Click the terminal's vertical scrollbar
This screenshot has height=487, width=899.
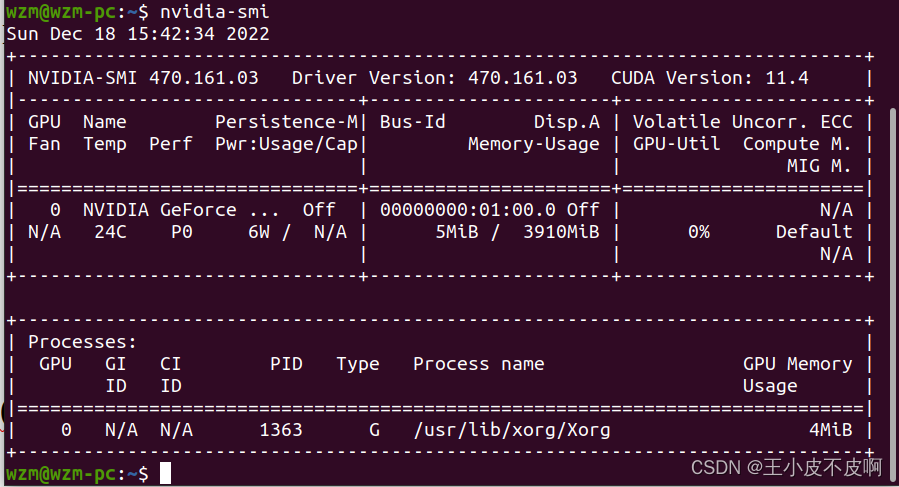point(893,293)
